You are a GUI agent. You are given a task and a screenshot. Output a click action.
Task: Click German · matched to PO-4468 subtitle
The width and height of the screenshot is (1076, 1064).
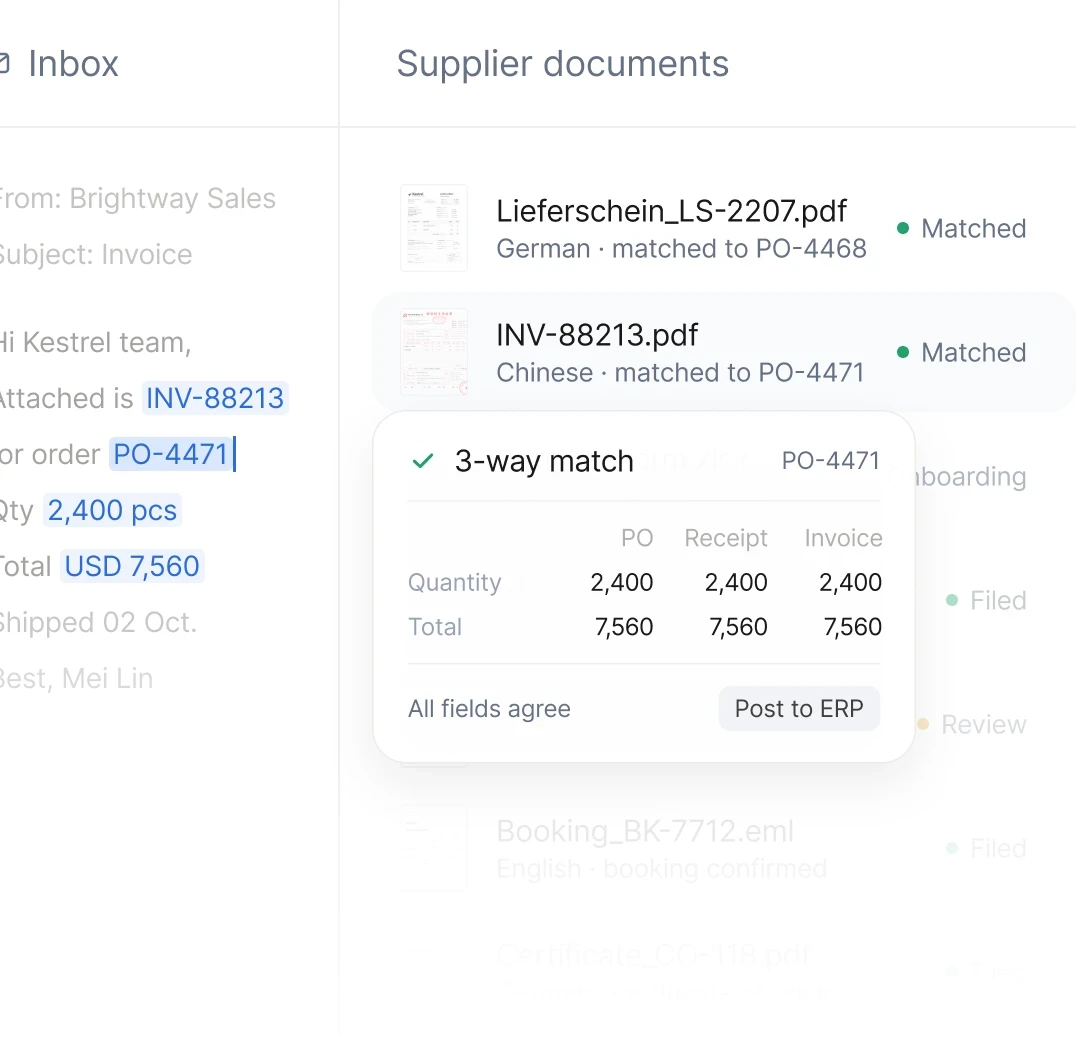681,248
